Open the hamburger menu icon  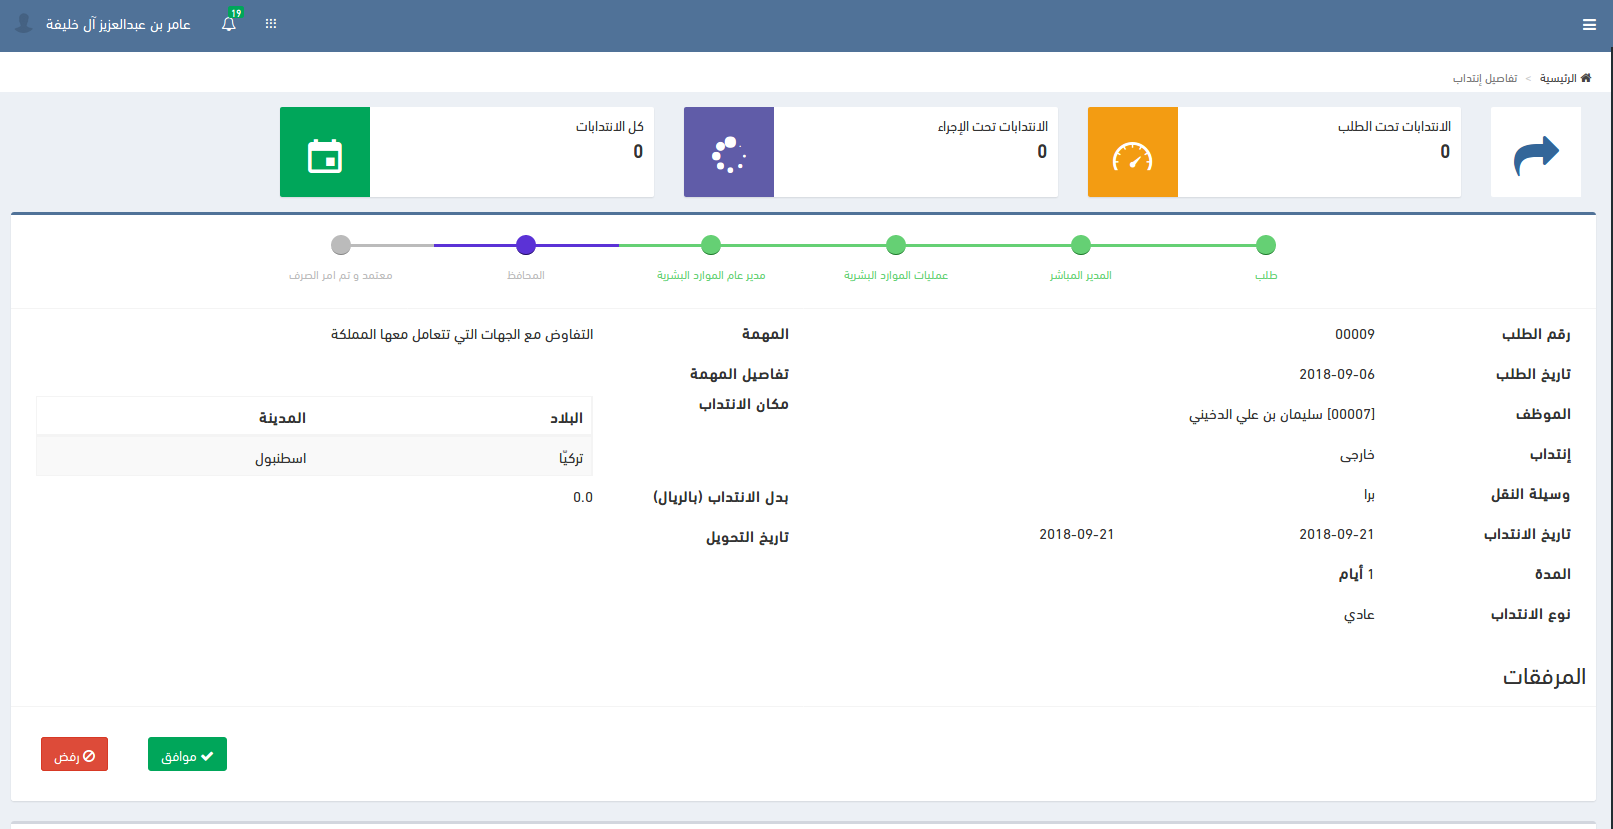[1589, 25]
